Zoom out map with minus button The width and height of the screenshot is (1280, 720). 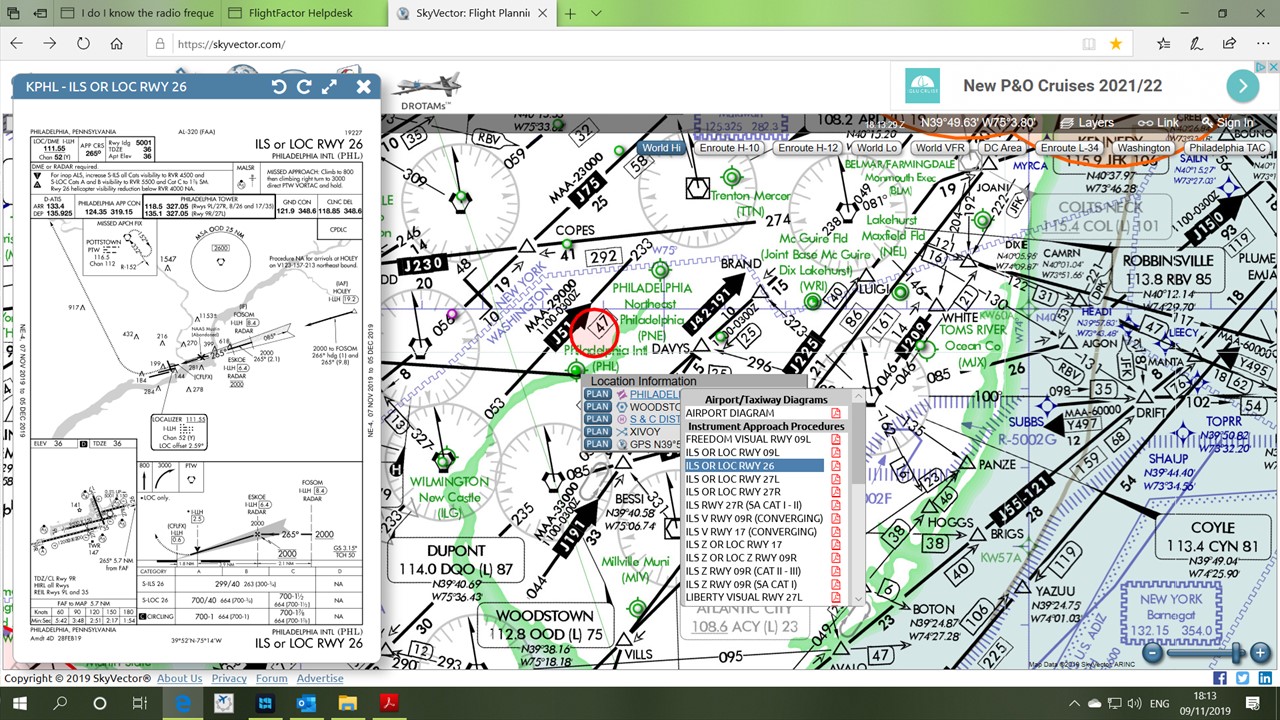coord(1153,653)
